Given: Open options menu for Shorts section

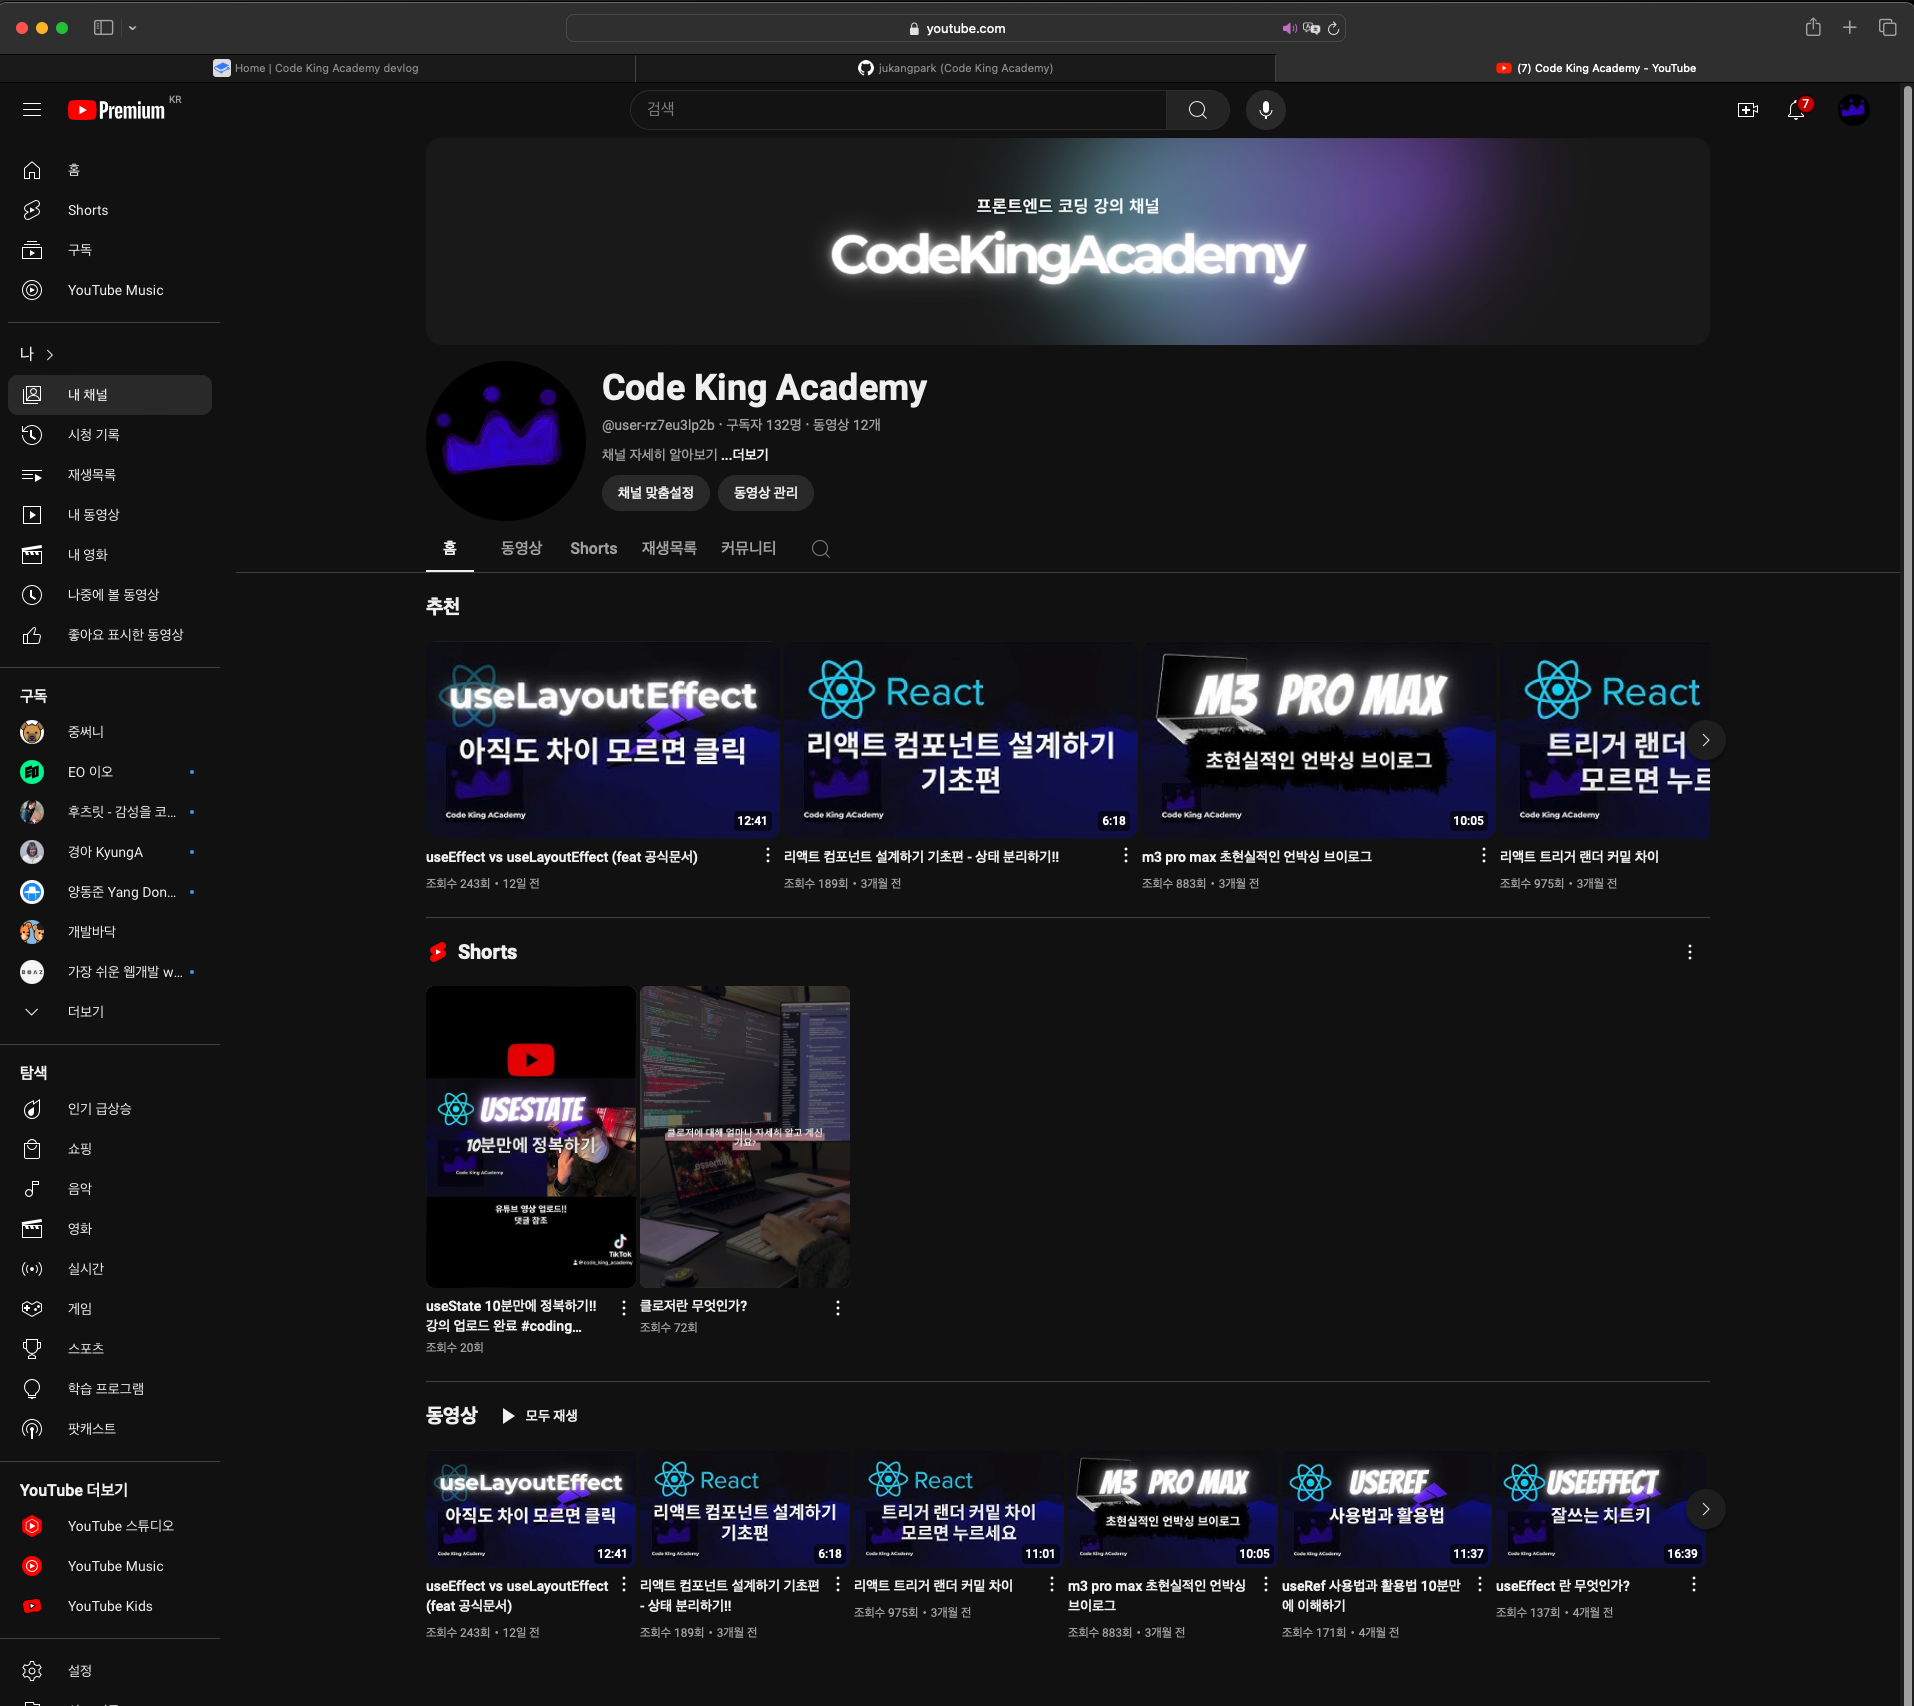Looking at the screenshot, I should [x=1689, y=952].
